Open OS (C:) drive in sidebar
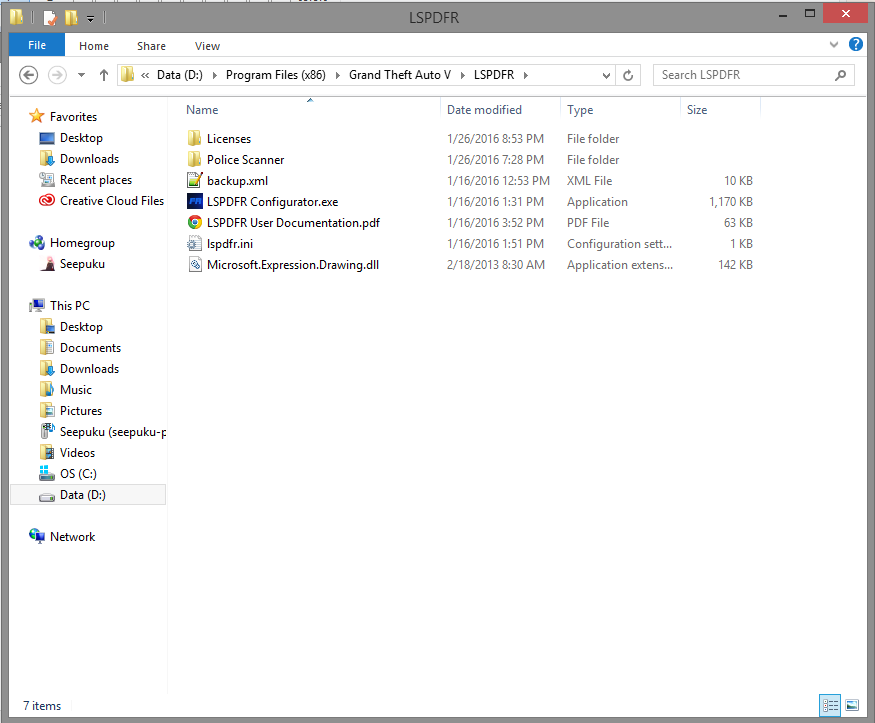 (x=78, y=474)
